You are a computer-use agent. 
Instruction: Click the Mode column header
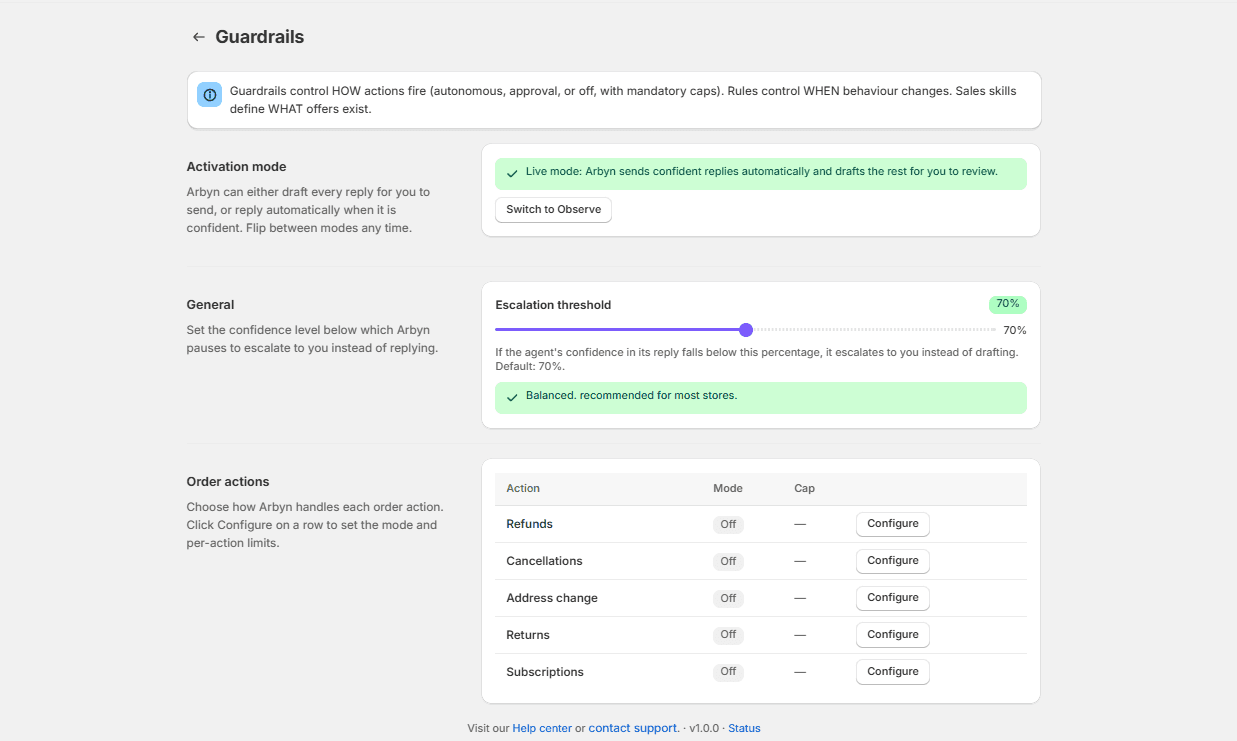pyautogui.click(x=728, y=488)
